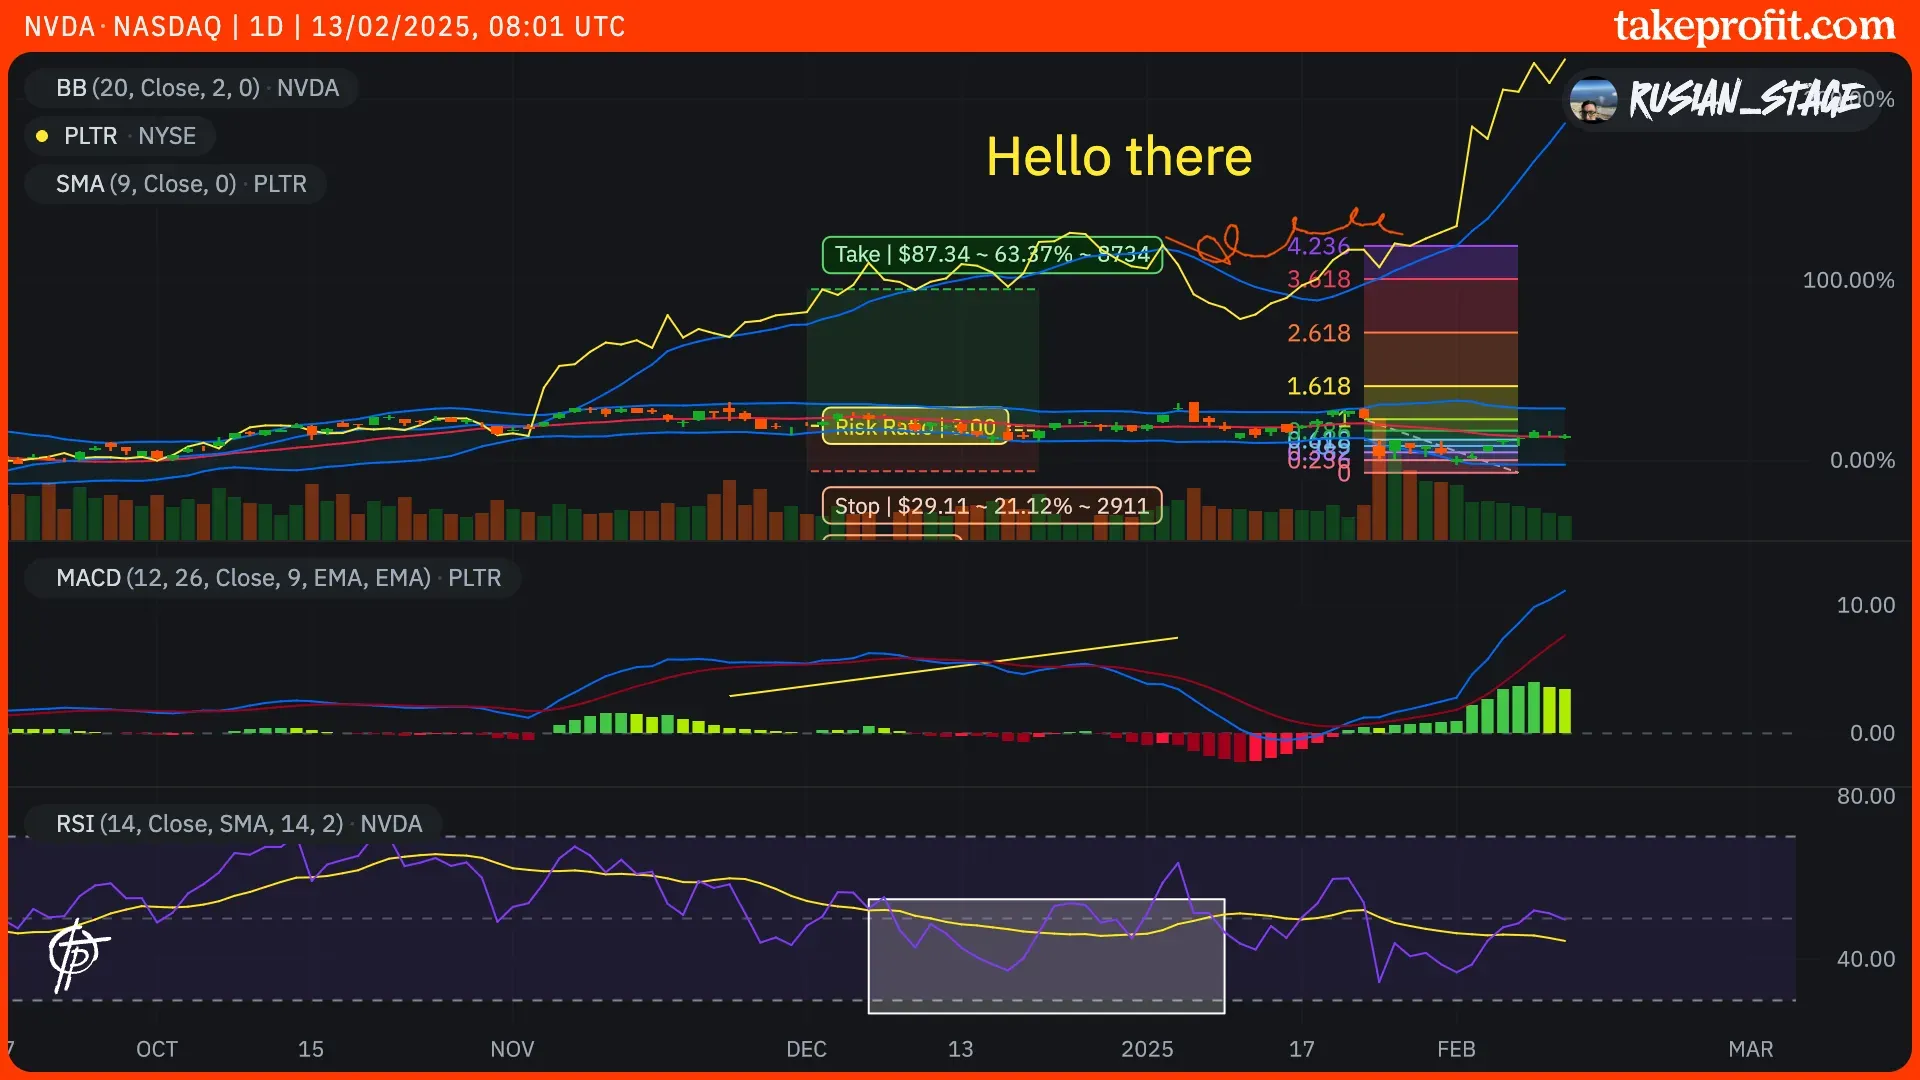This screenshot has height=1080, width=1920.
Task: Click the RUSIAN_STAGE user avatar
Action: [x=1593, y=100]
